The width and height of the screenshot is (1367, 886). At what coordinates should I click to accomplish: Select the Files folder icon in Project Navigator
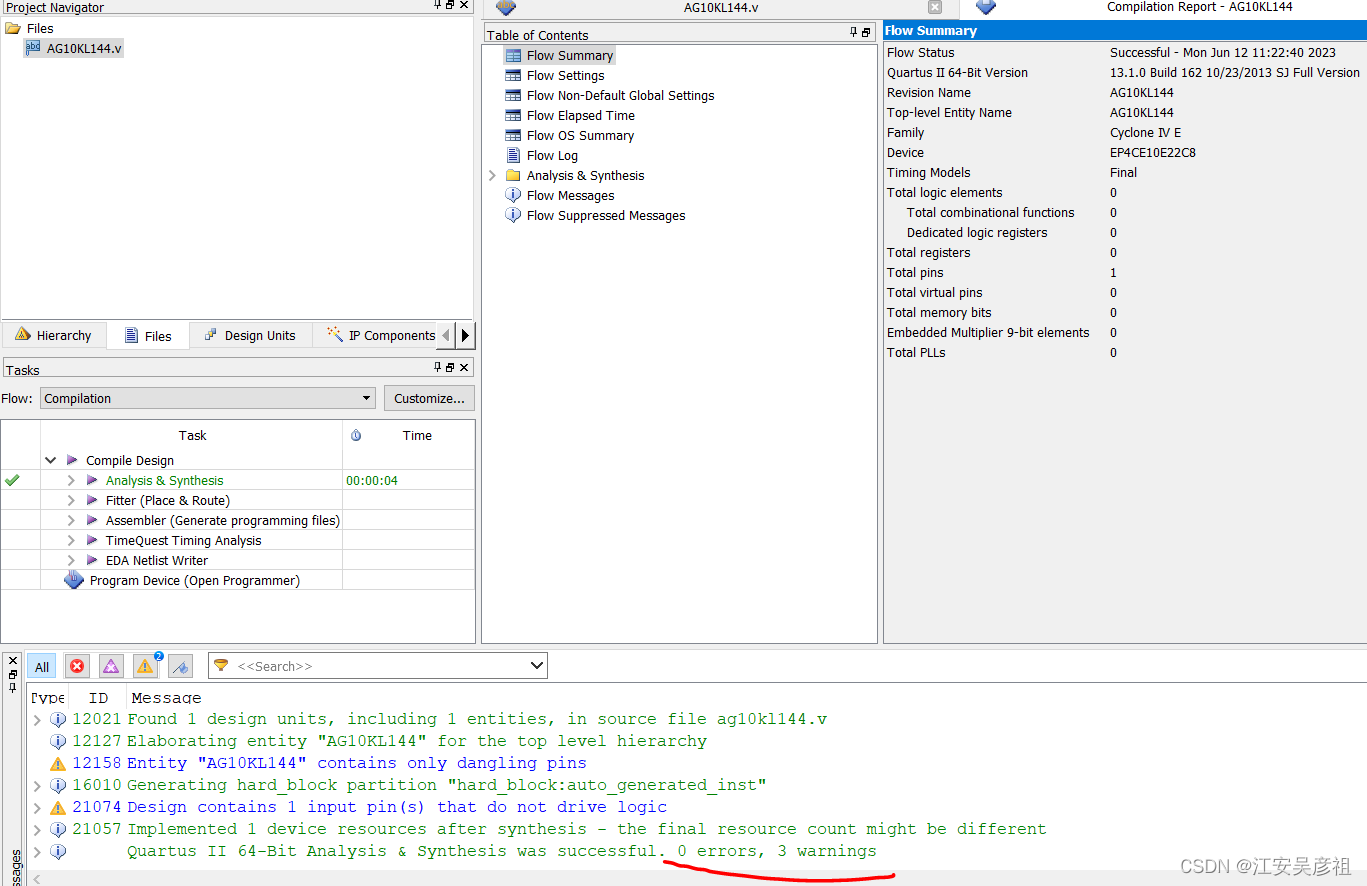point(13,28)
